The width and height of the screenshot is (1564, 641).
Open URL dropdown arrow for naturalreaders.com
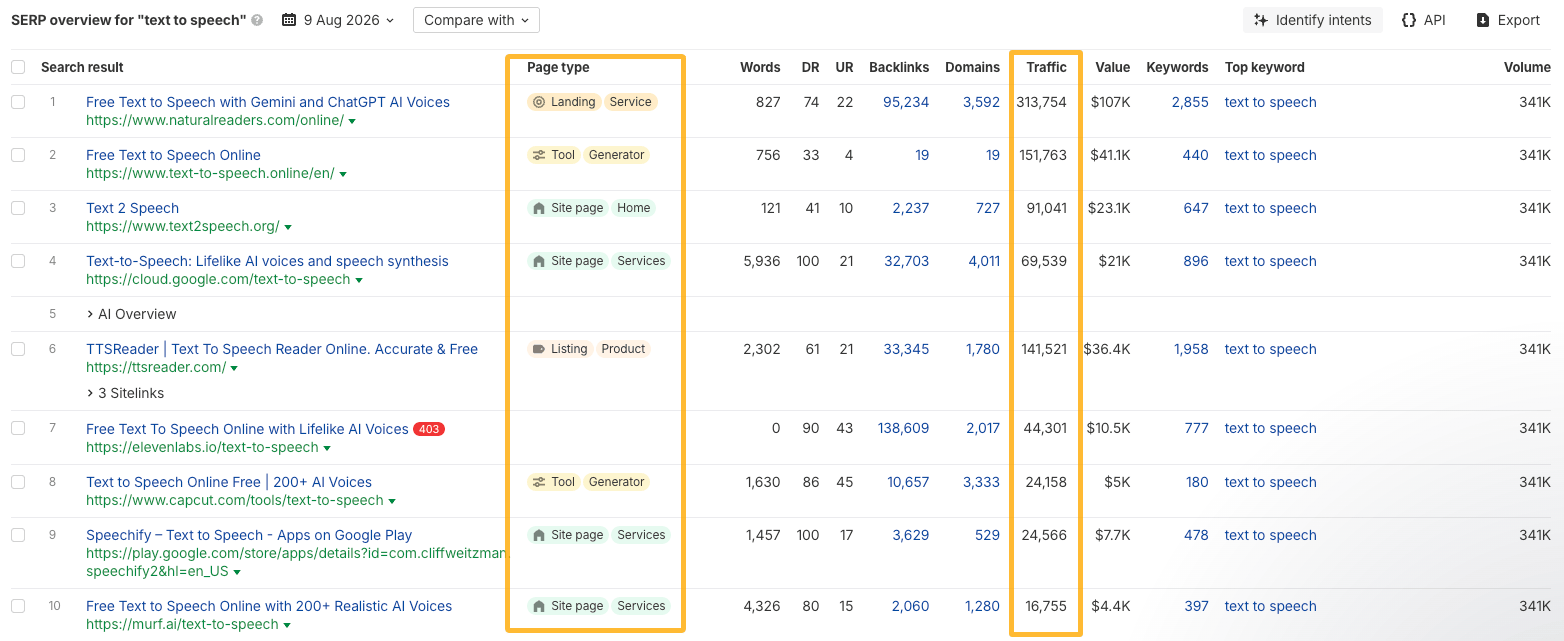point(352,121)
